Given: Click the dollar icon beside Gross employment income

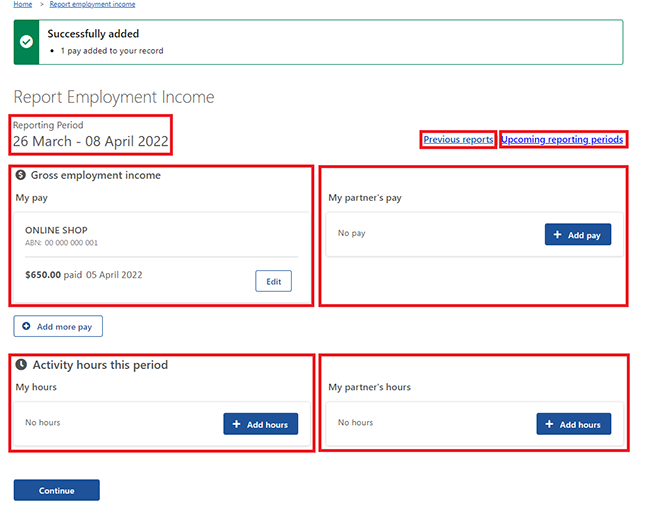Looking at the screenshot, I should pyautogui.click(x=22, y=175).
